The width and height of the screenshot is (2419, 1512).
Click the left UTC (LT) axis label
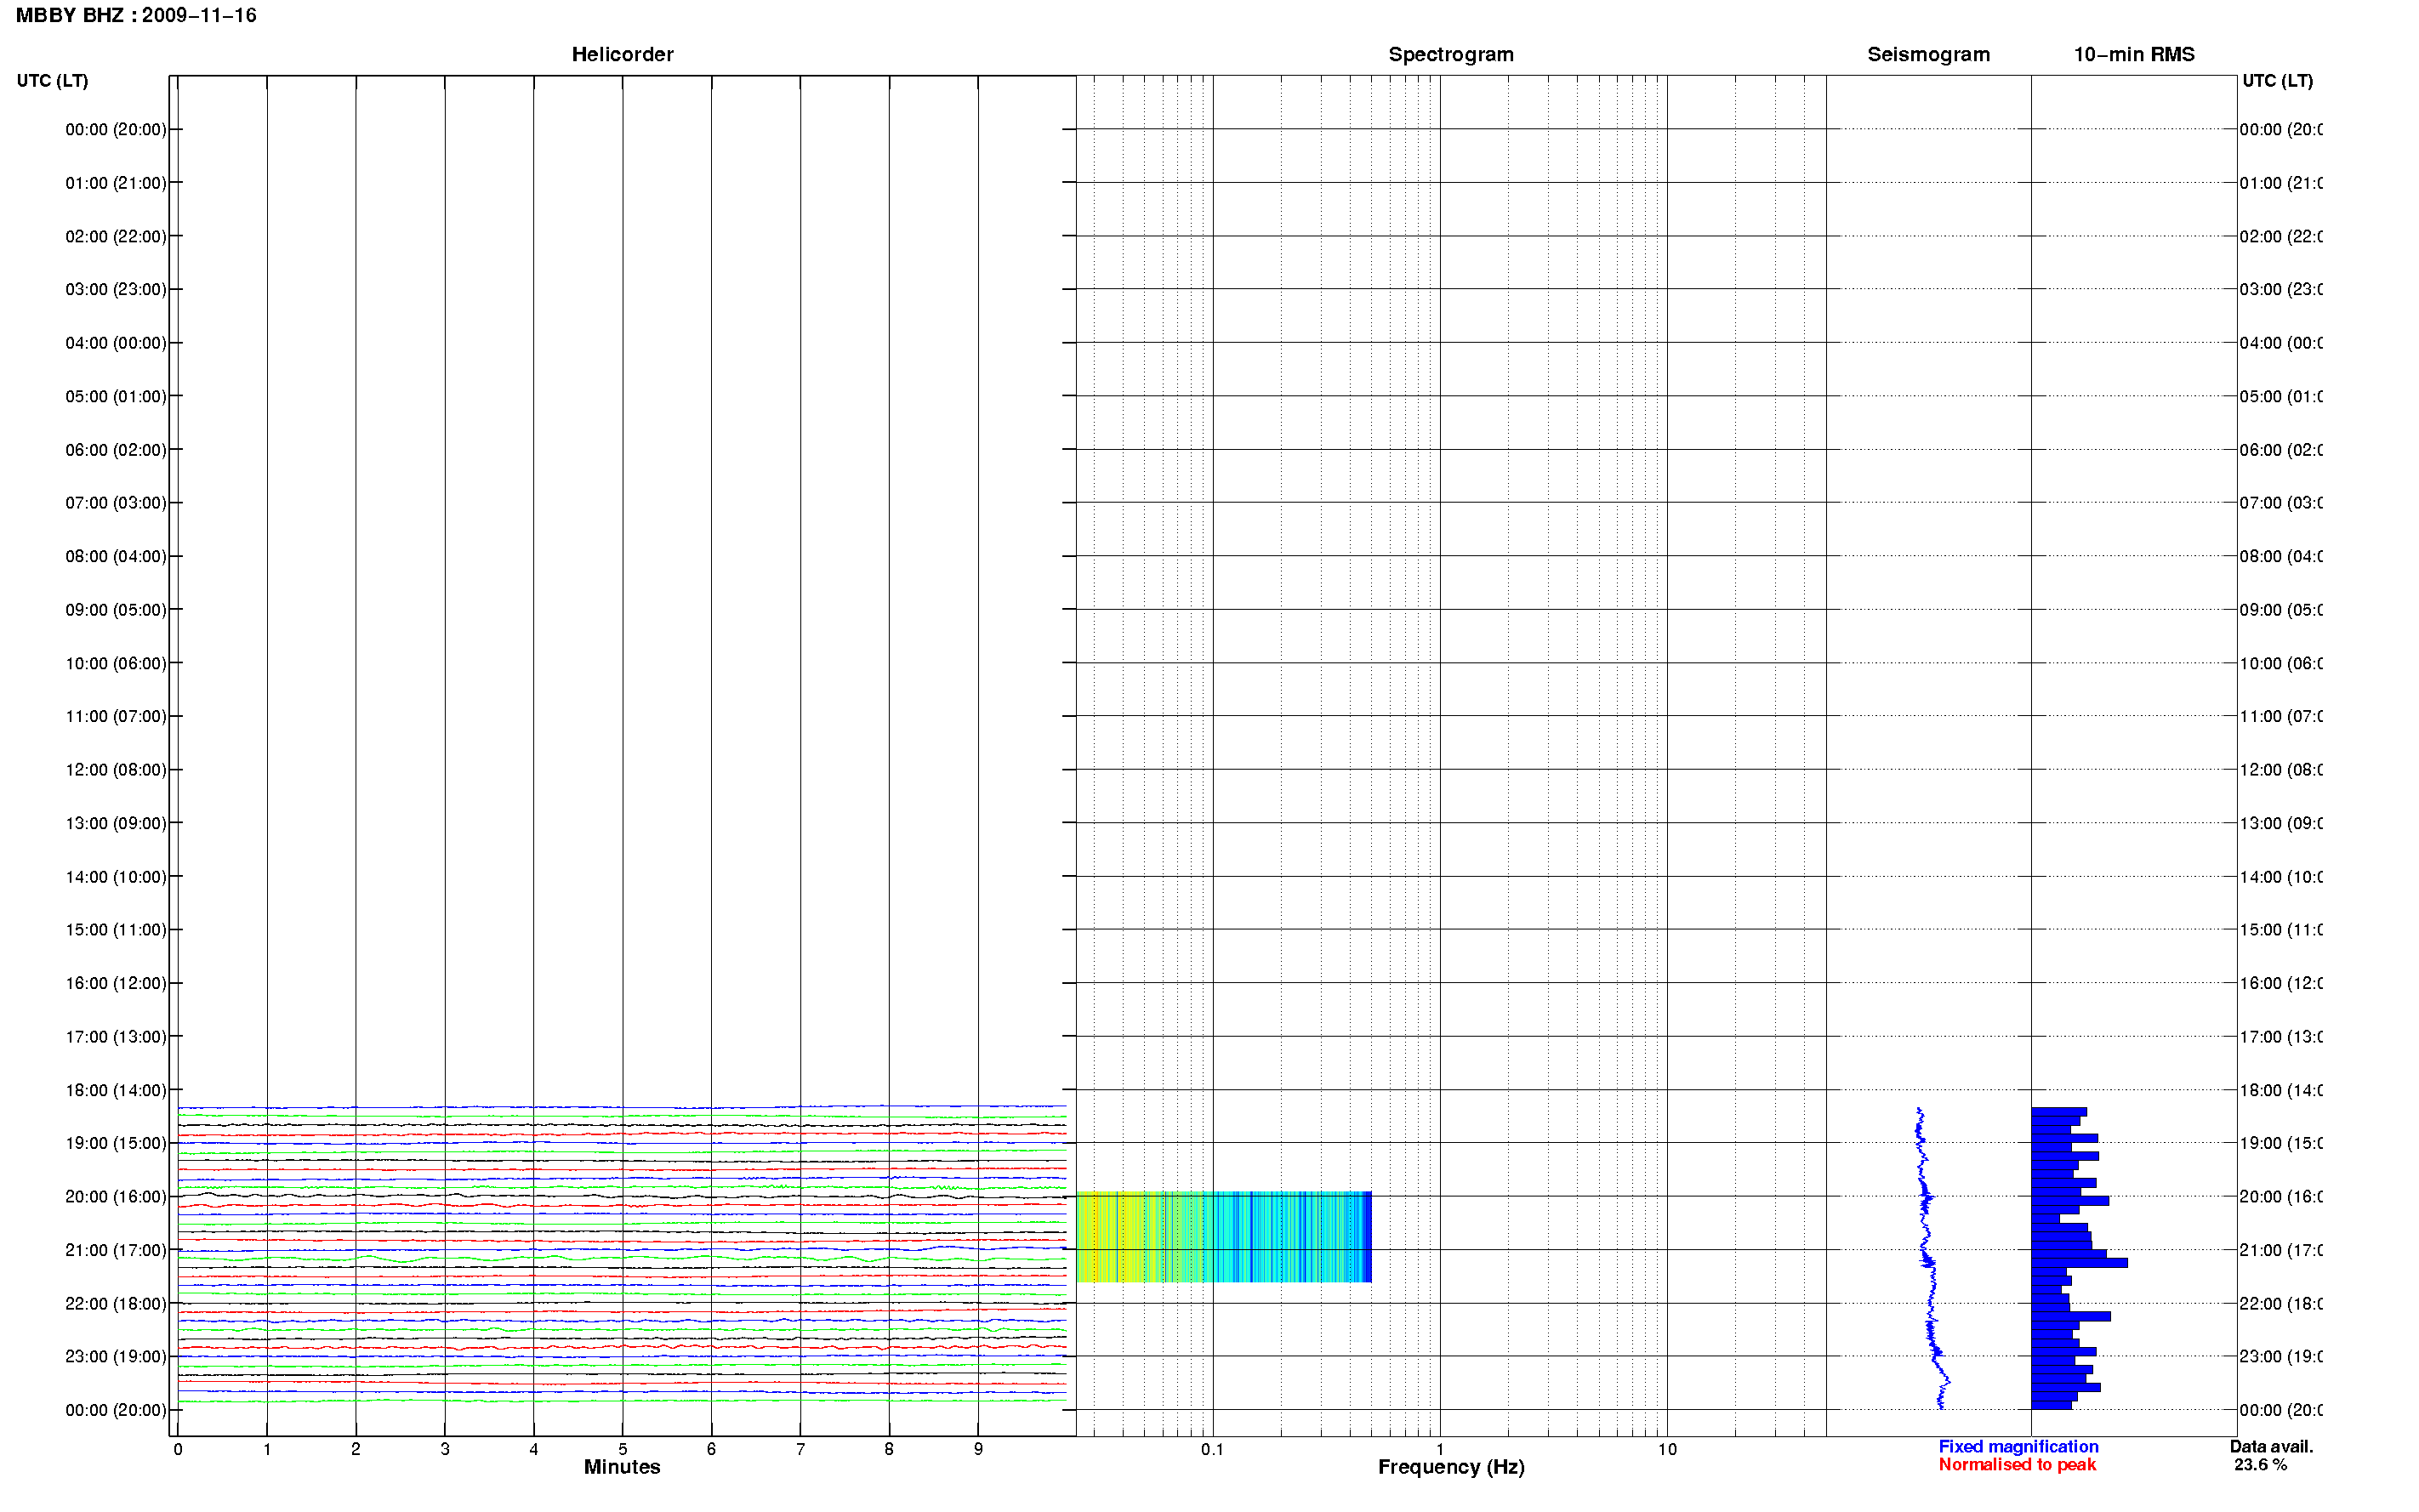(x=52, y=80)
